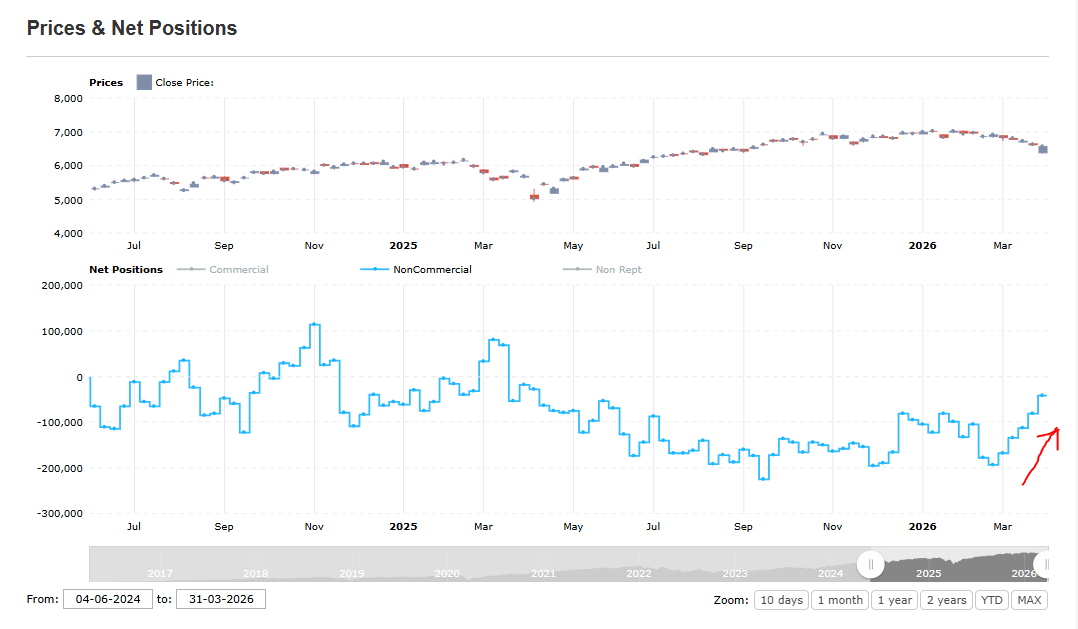Click the Prices legend title
The height and width of the screenshot is (629, 1078).
[106, 82]
